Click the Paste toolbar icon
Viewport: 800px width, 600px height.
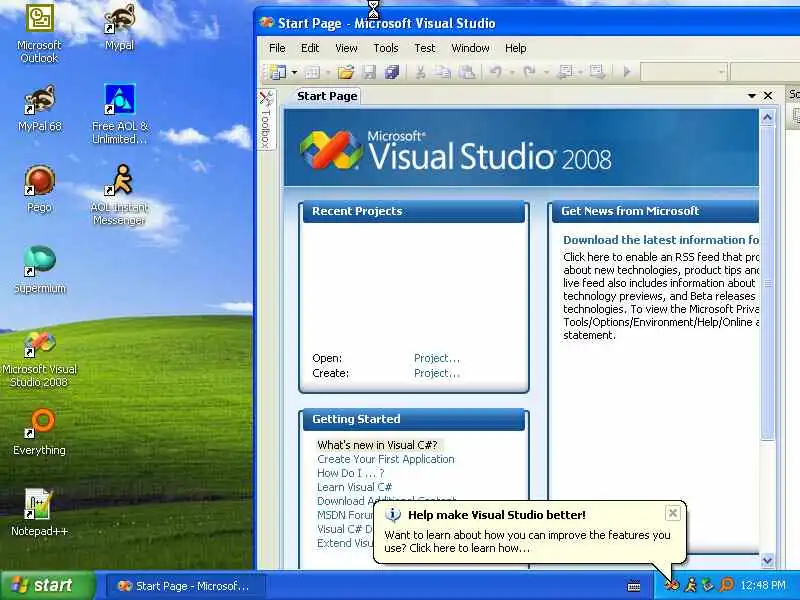click(x=466, y=72)
